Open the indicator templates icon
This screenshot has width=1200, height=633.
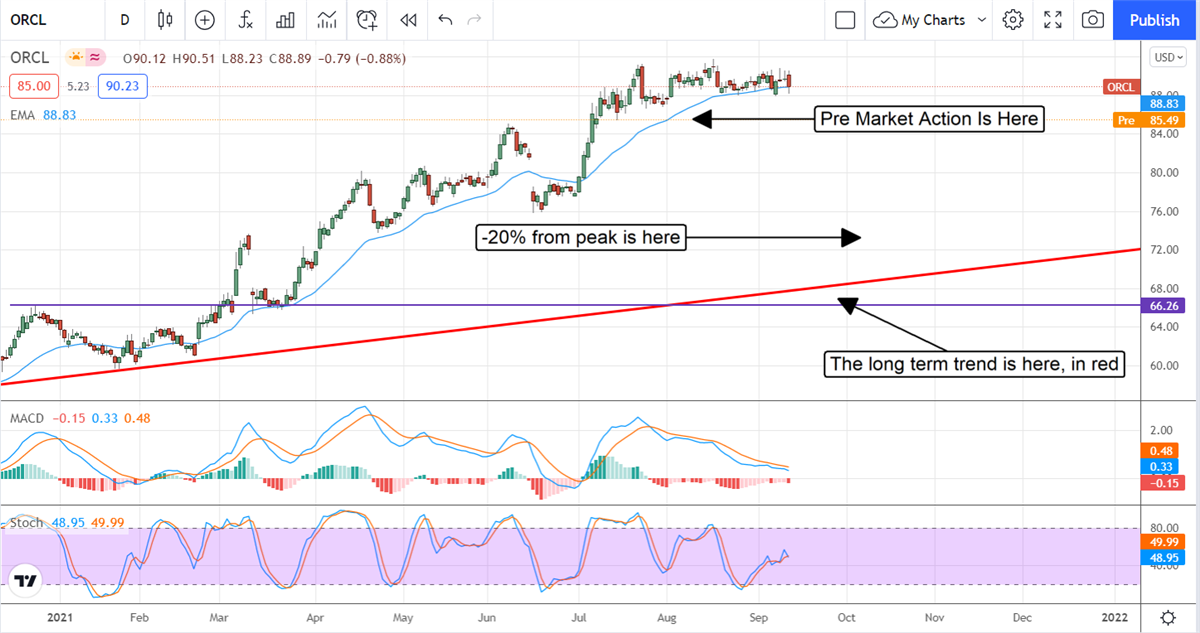(x=326, y=20)
